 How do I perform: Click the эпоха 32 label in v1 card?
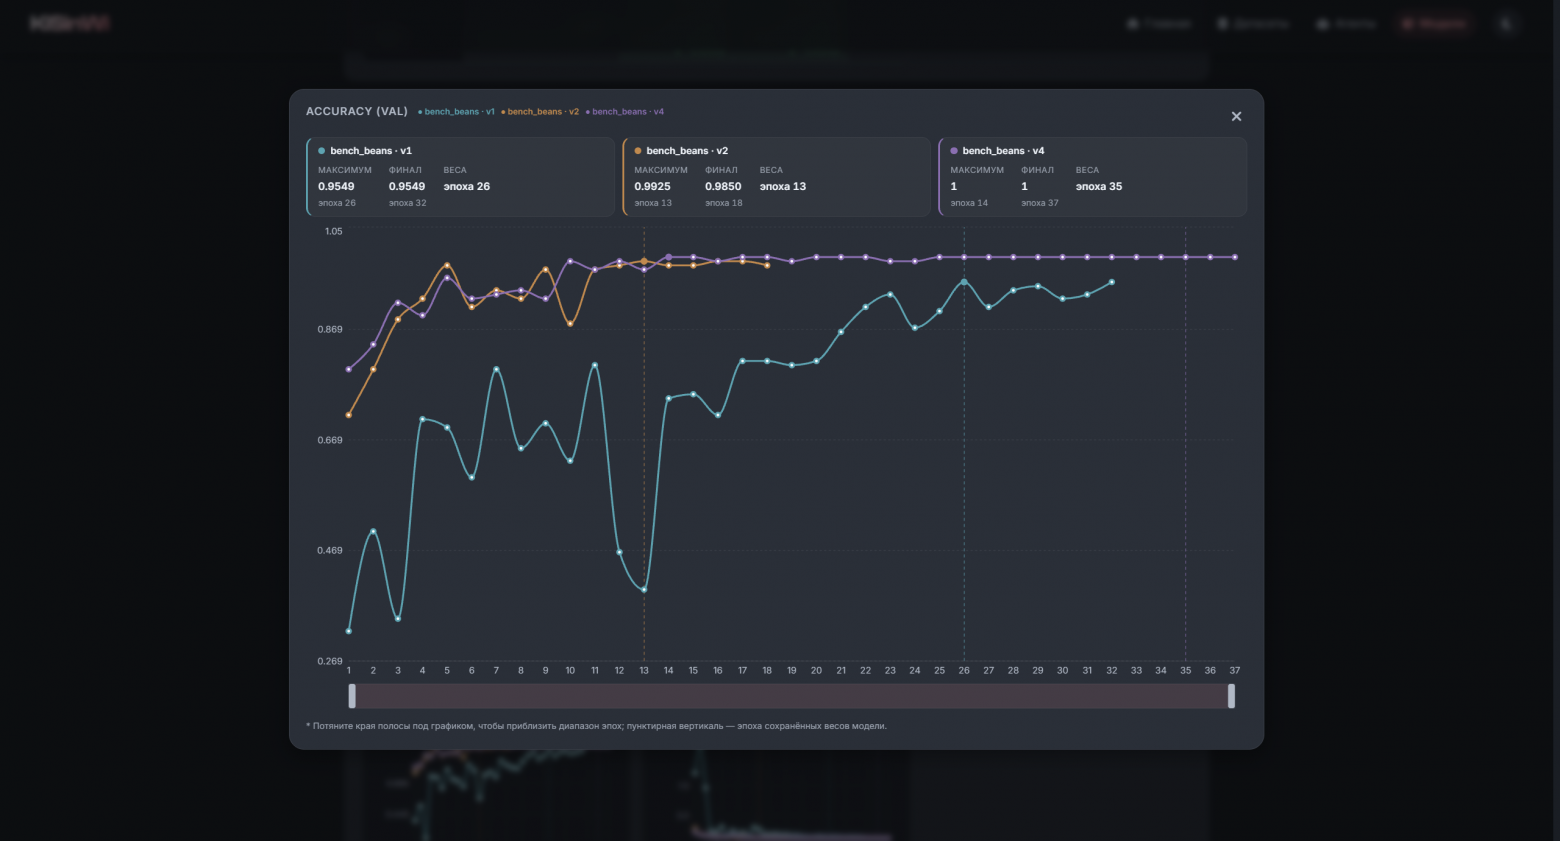(x=408, y=203)
